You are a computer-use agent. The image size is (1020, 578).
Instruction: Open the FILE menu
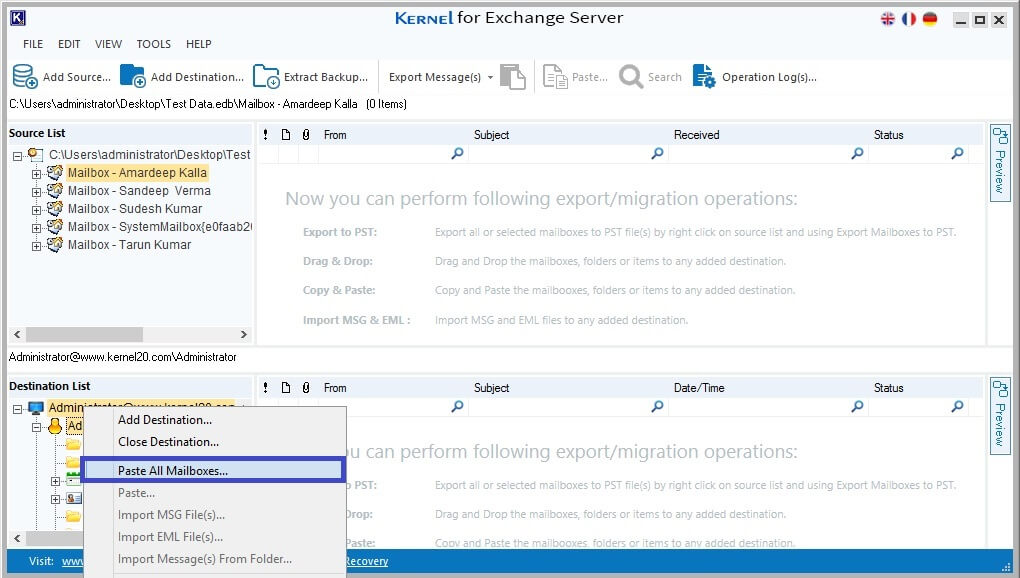[33, 44]
